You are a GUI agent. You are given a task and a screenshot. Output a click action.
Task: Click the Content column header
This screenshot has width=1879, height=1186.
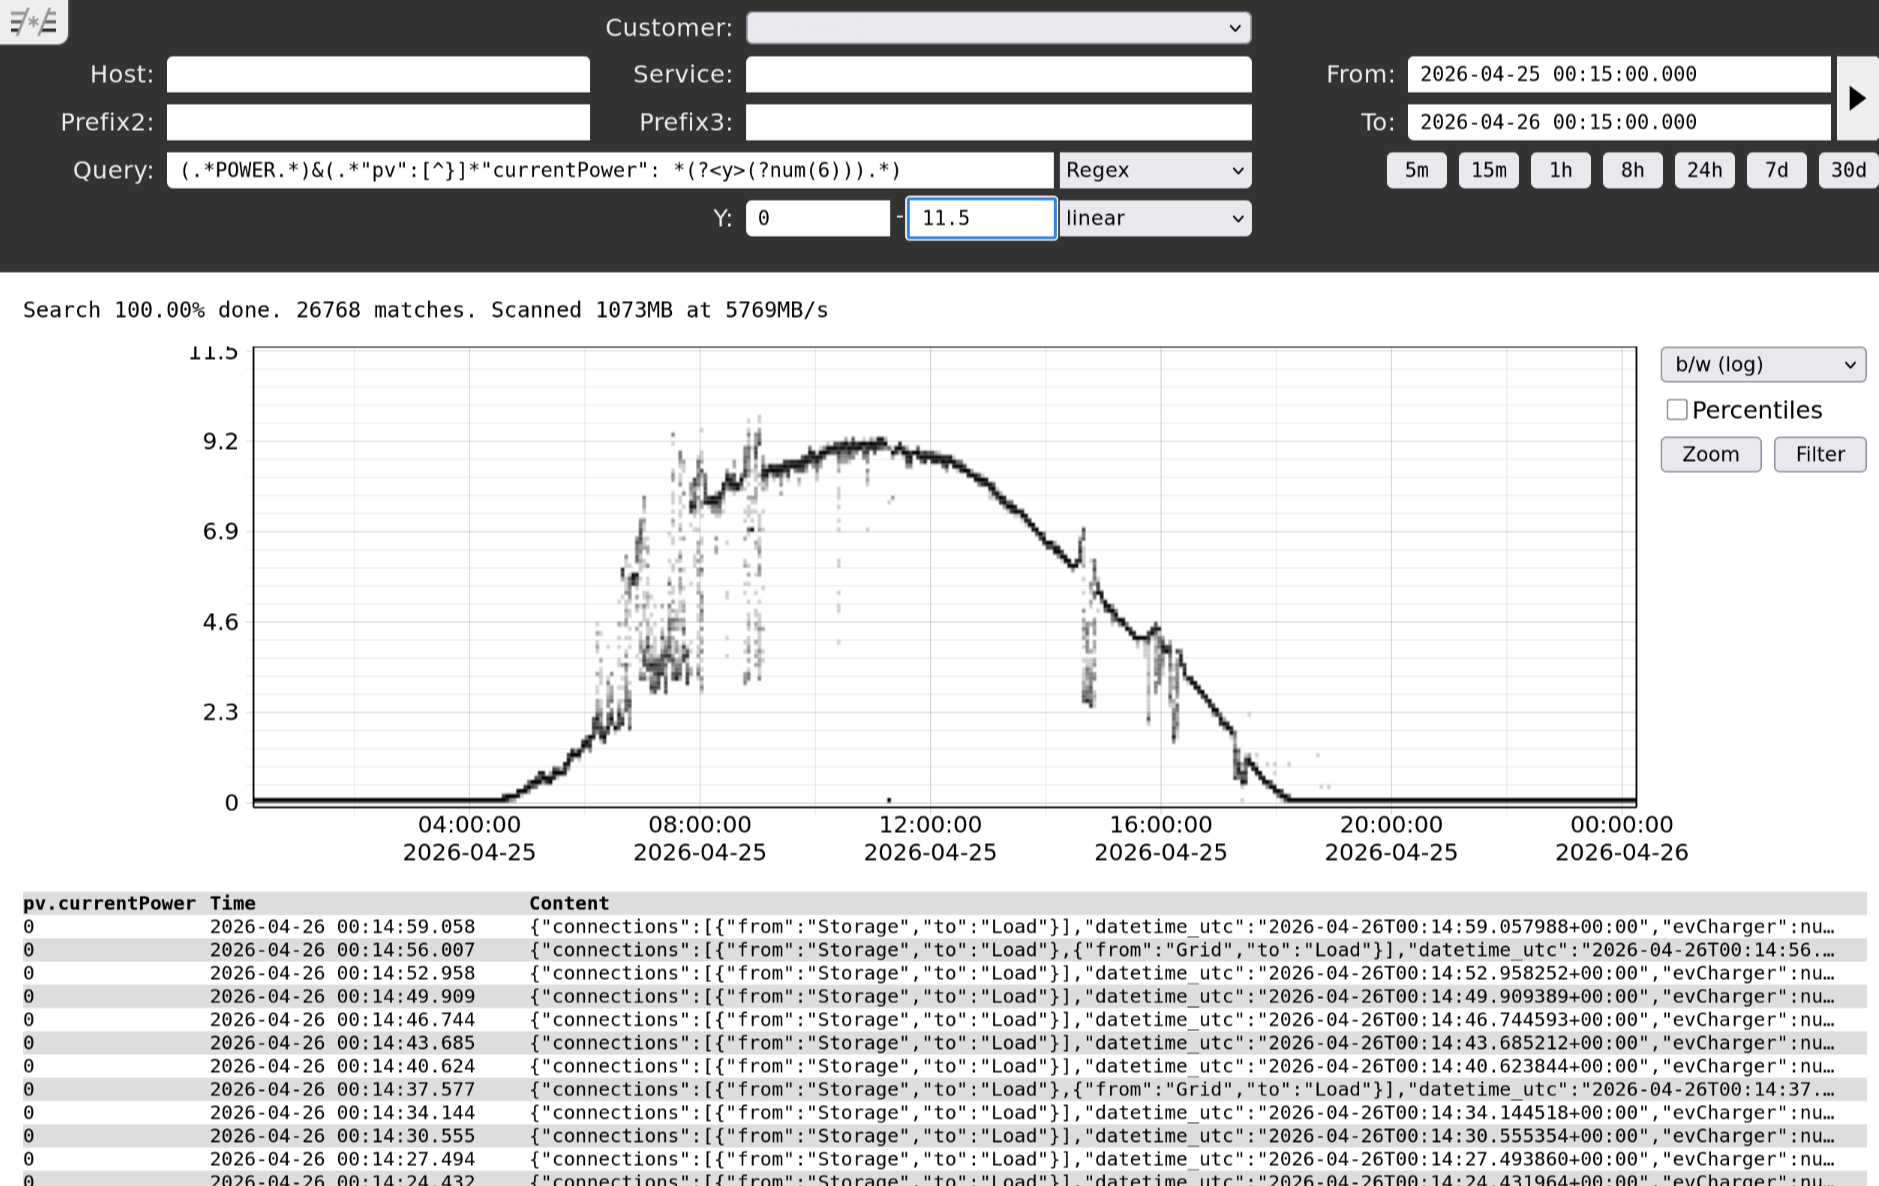pyautogui.click(x=569, y=903)
